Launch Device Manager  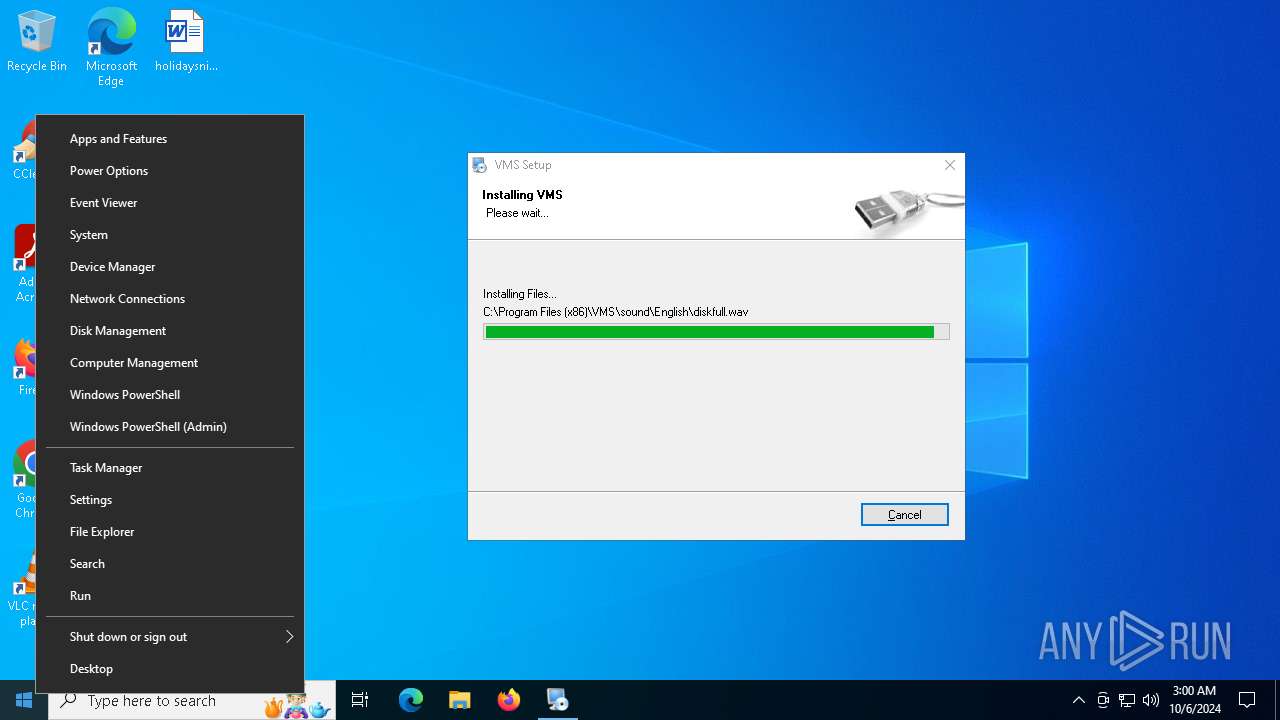(170, 267)
